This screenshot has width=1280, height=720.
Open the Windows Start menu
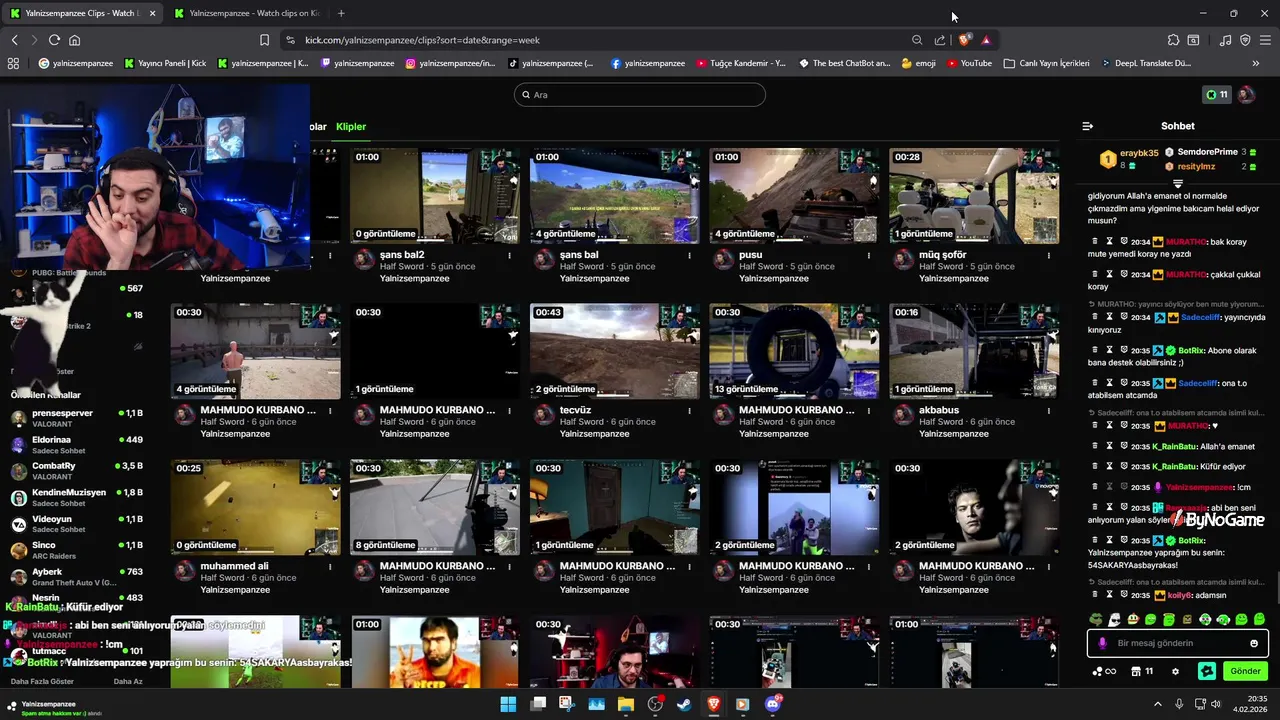508,704
